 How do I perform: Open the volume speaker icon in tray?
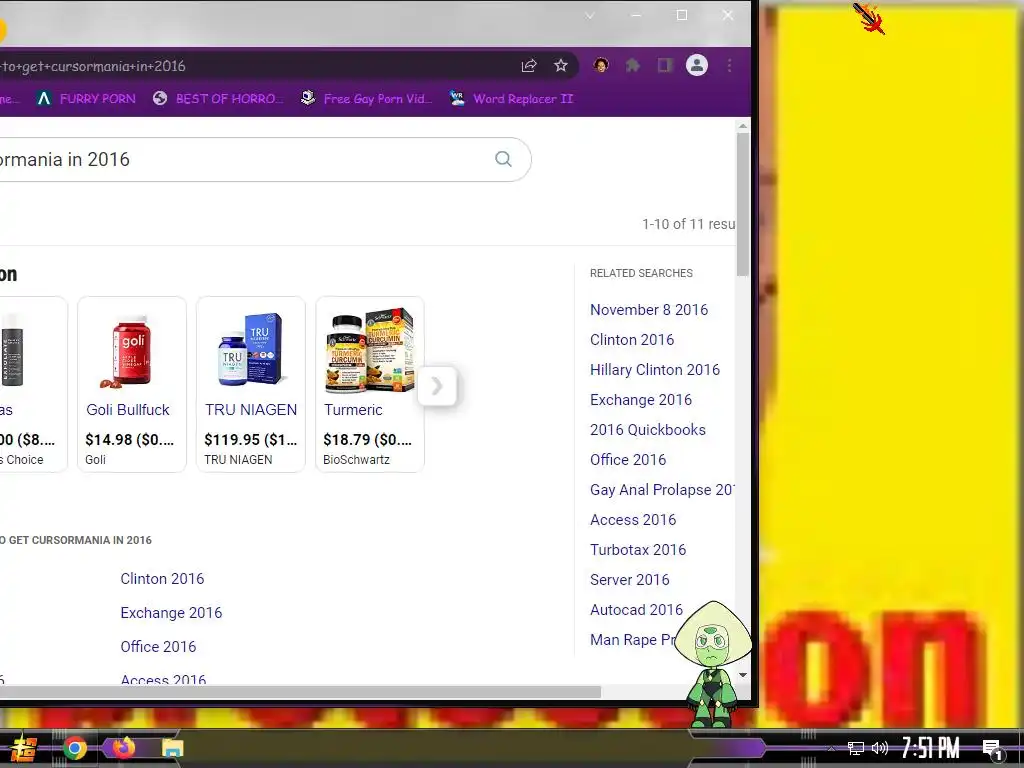880,748
